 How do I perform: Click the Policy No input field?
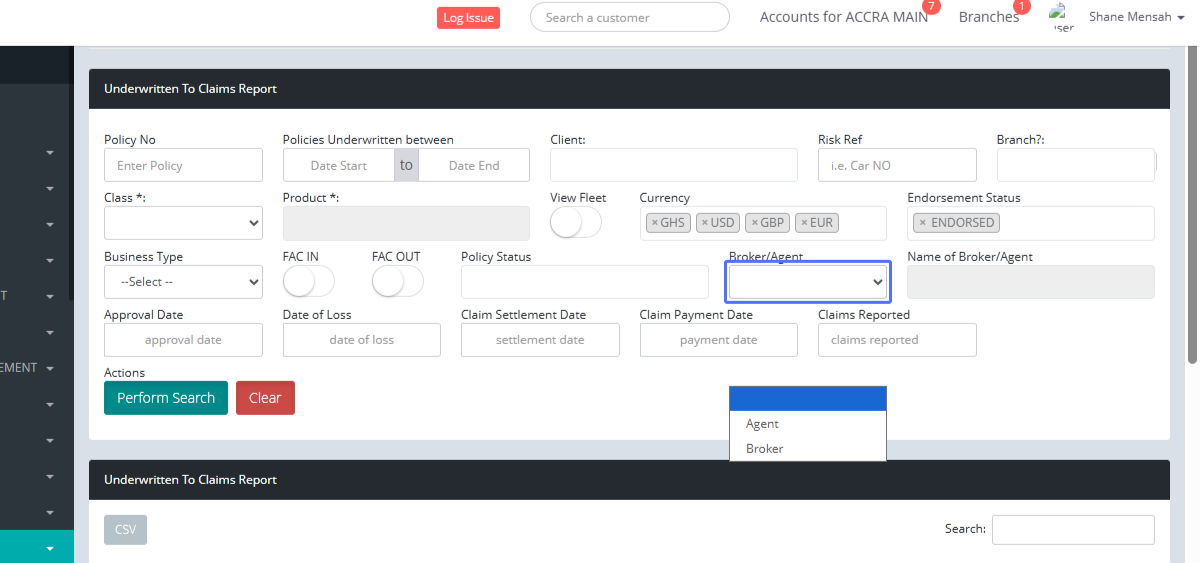tap(183, 166)
